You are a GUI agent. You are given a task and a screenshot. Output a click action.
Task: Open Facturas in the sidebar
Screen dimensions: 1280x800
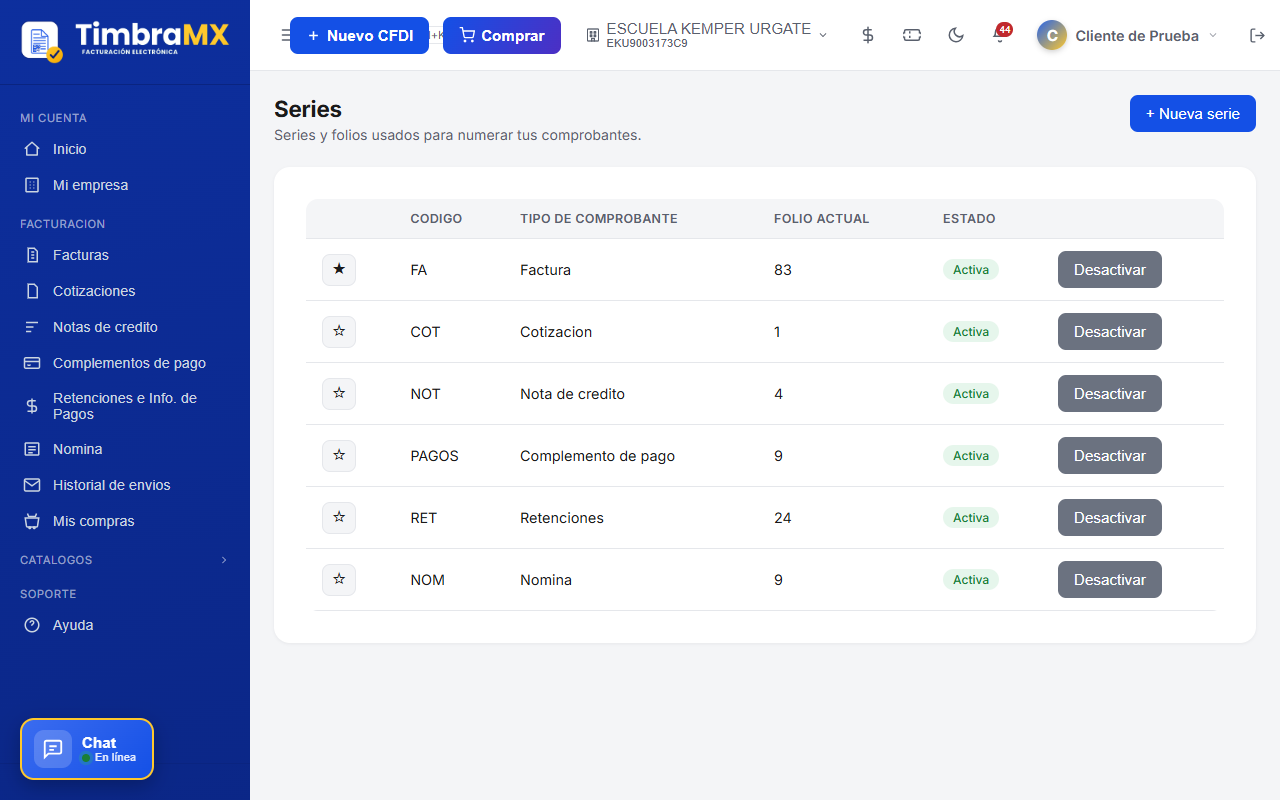click(81, 255)
